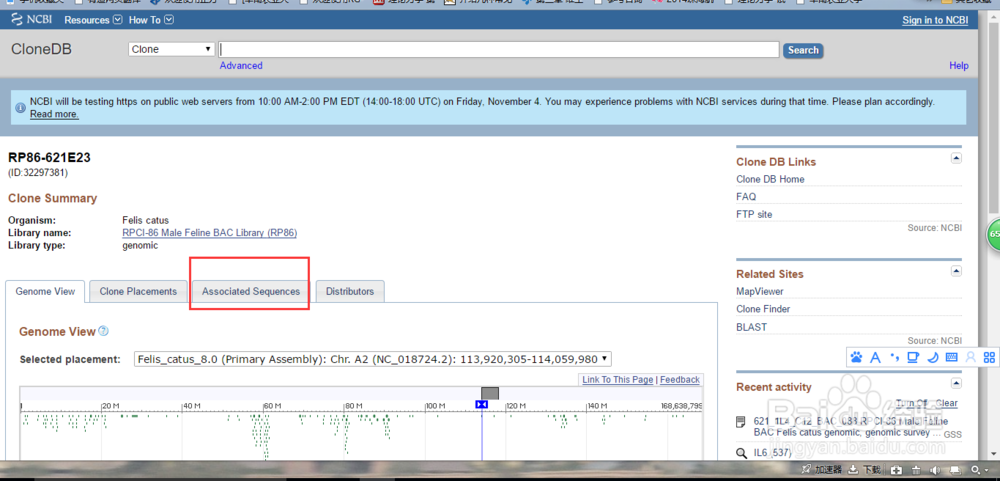Viewport: 1000px width, 481px height.
Task: Click the blue clone marker on chromosome ruler
Action: coord(482,404)
